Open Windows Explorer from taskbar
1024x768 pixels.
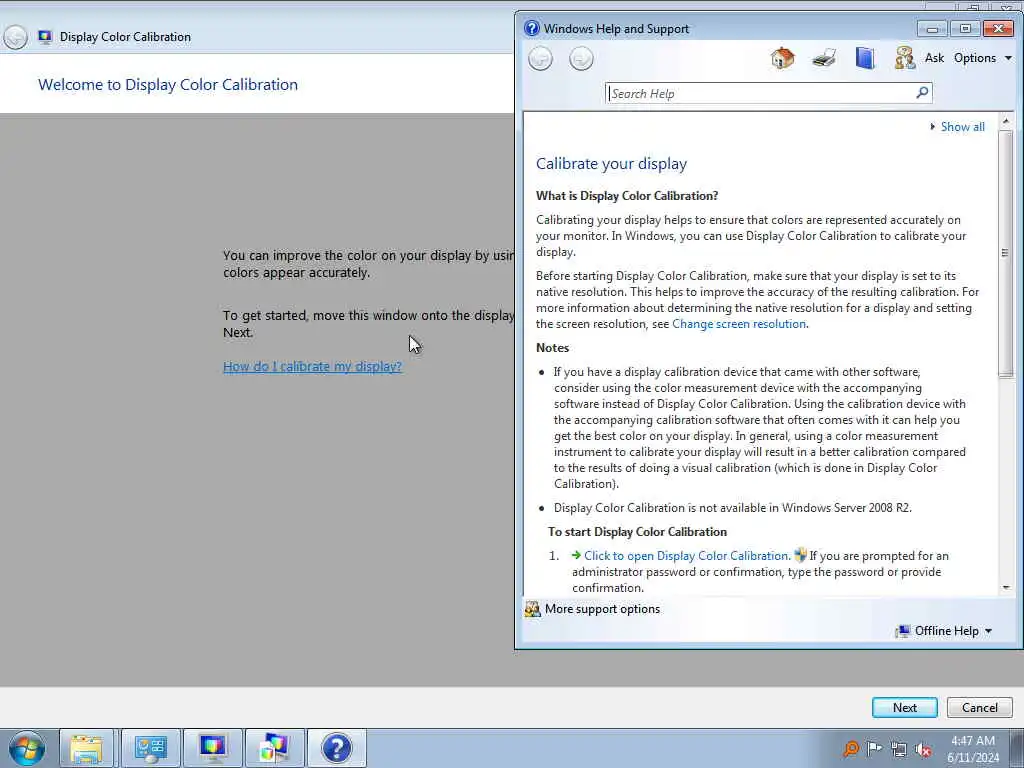pos(86,748)
